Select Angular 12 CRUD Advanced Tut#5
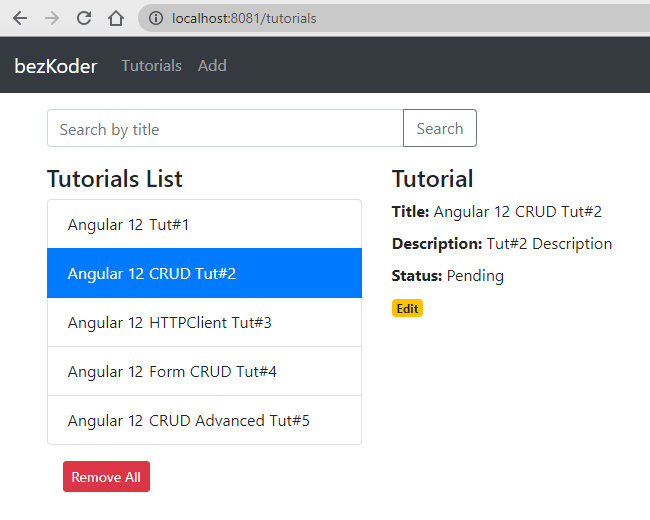 204,420
